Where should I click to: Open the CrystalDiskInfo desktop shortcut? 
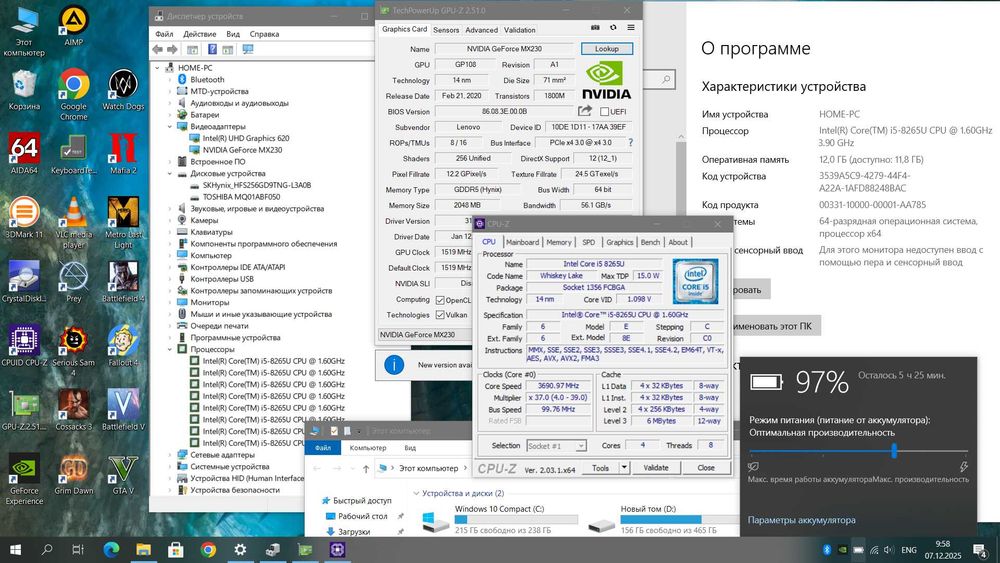[24, 281]
